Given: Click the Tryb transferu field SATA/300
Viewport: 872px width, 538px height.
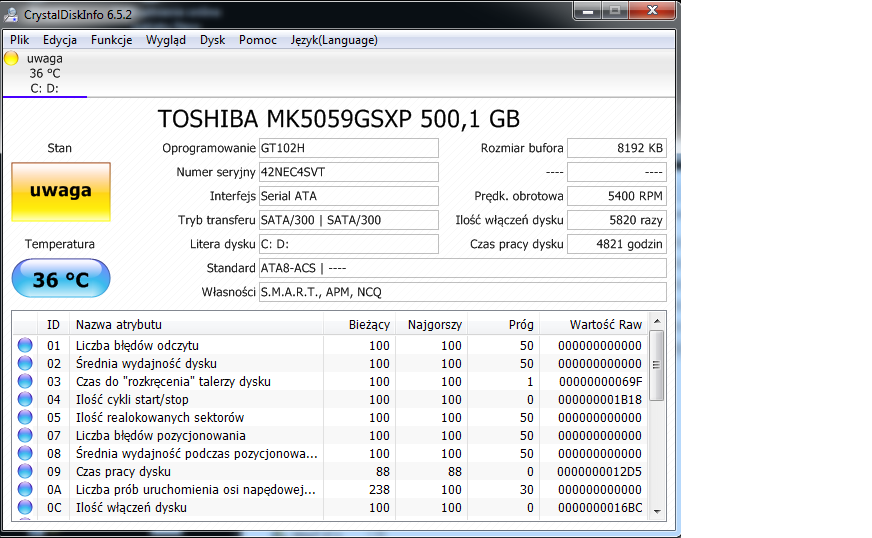Looking at the screenshot, I should (x=349, y=220).
